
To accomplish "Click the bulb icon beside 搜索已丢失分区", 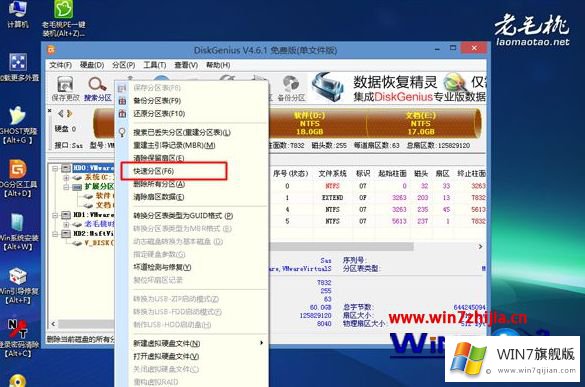I will click(122, 132).
